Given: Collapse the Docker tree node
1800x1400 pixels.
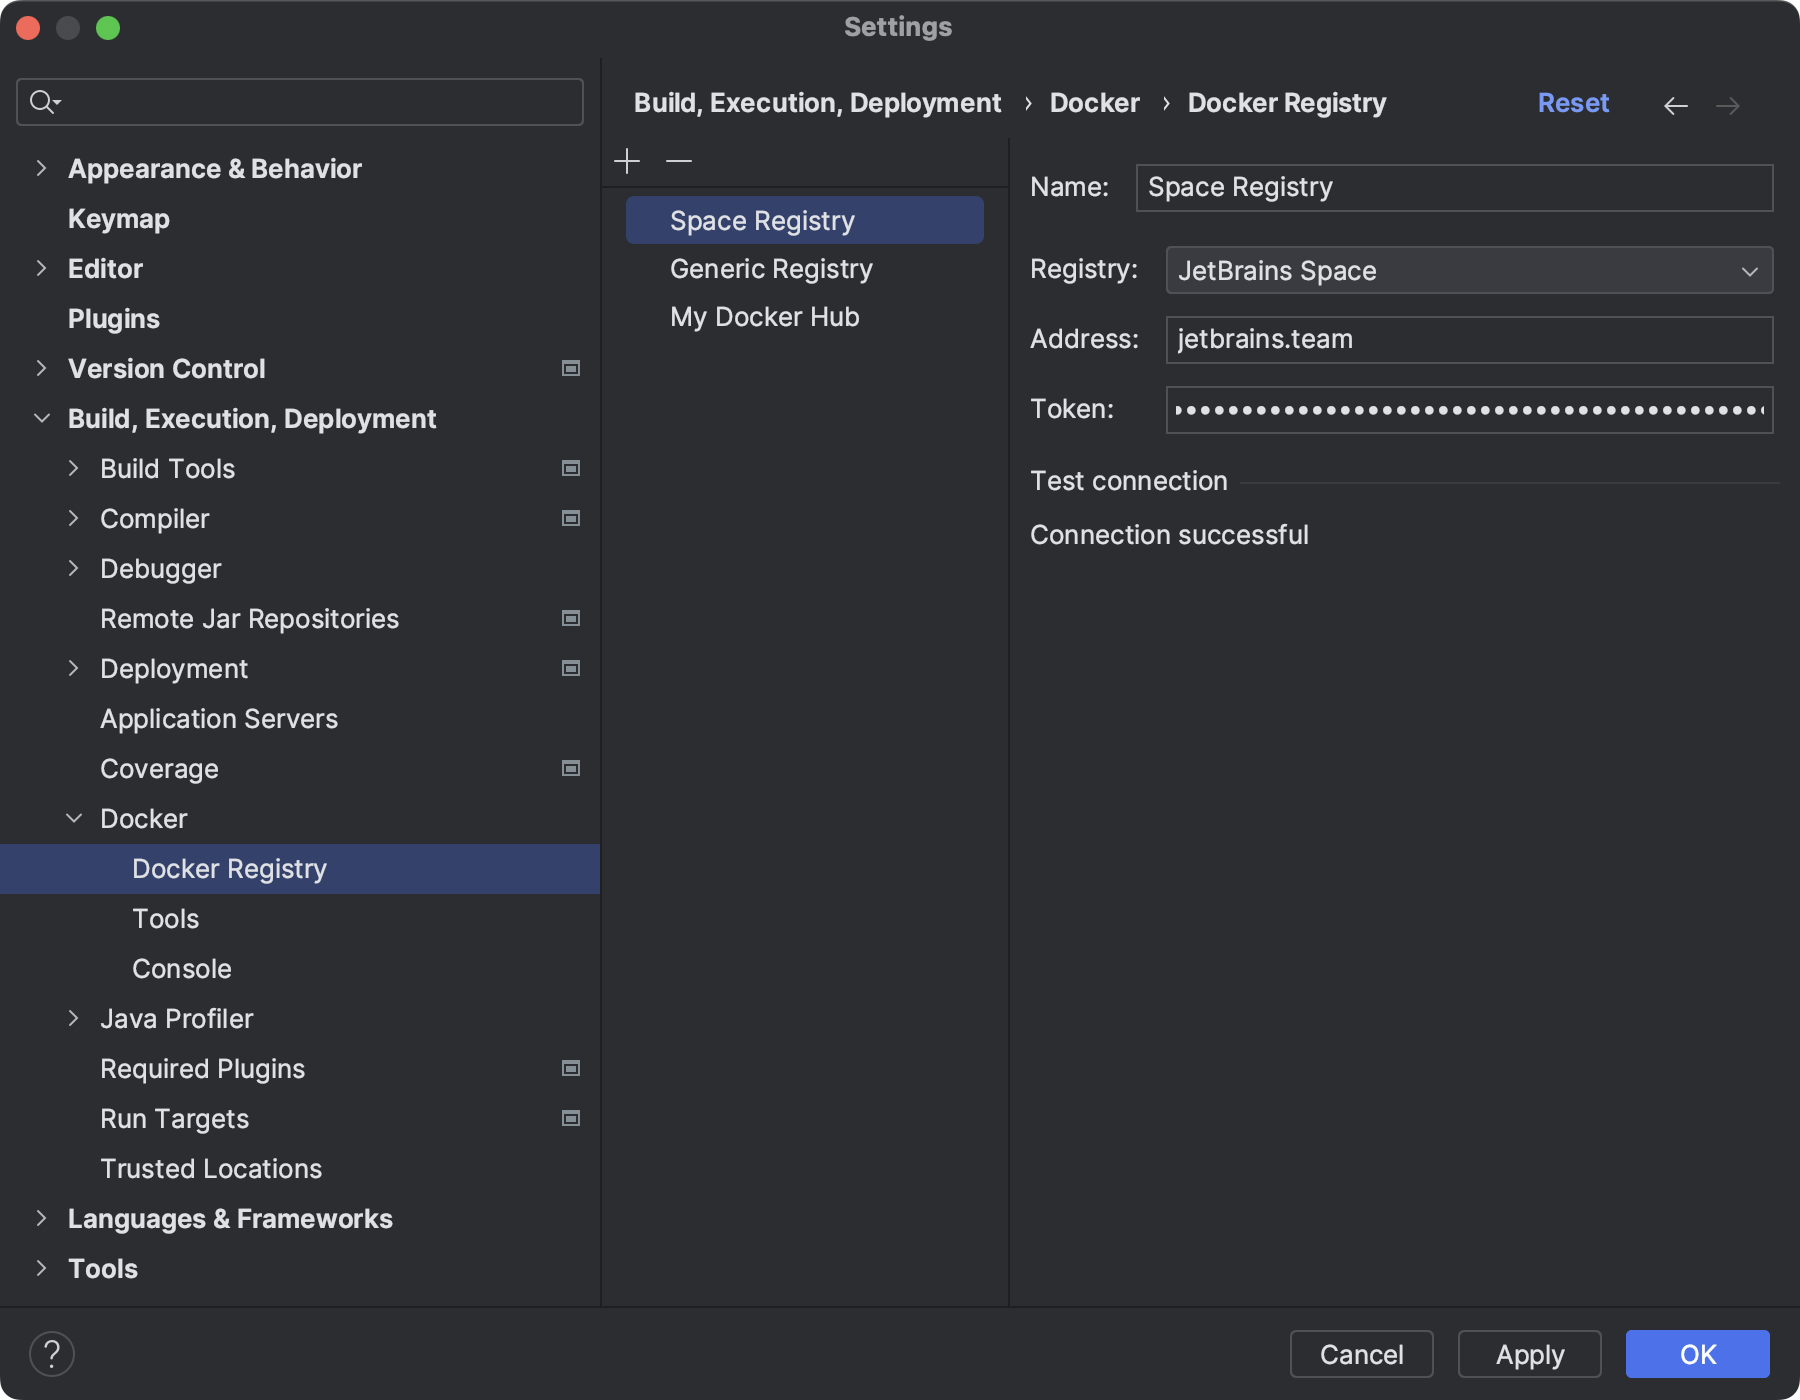Looking at the screenshot, I should pyautogui.click(x=74, y=818).
